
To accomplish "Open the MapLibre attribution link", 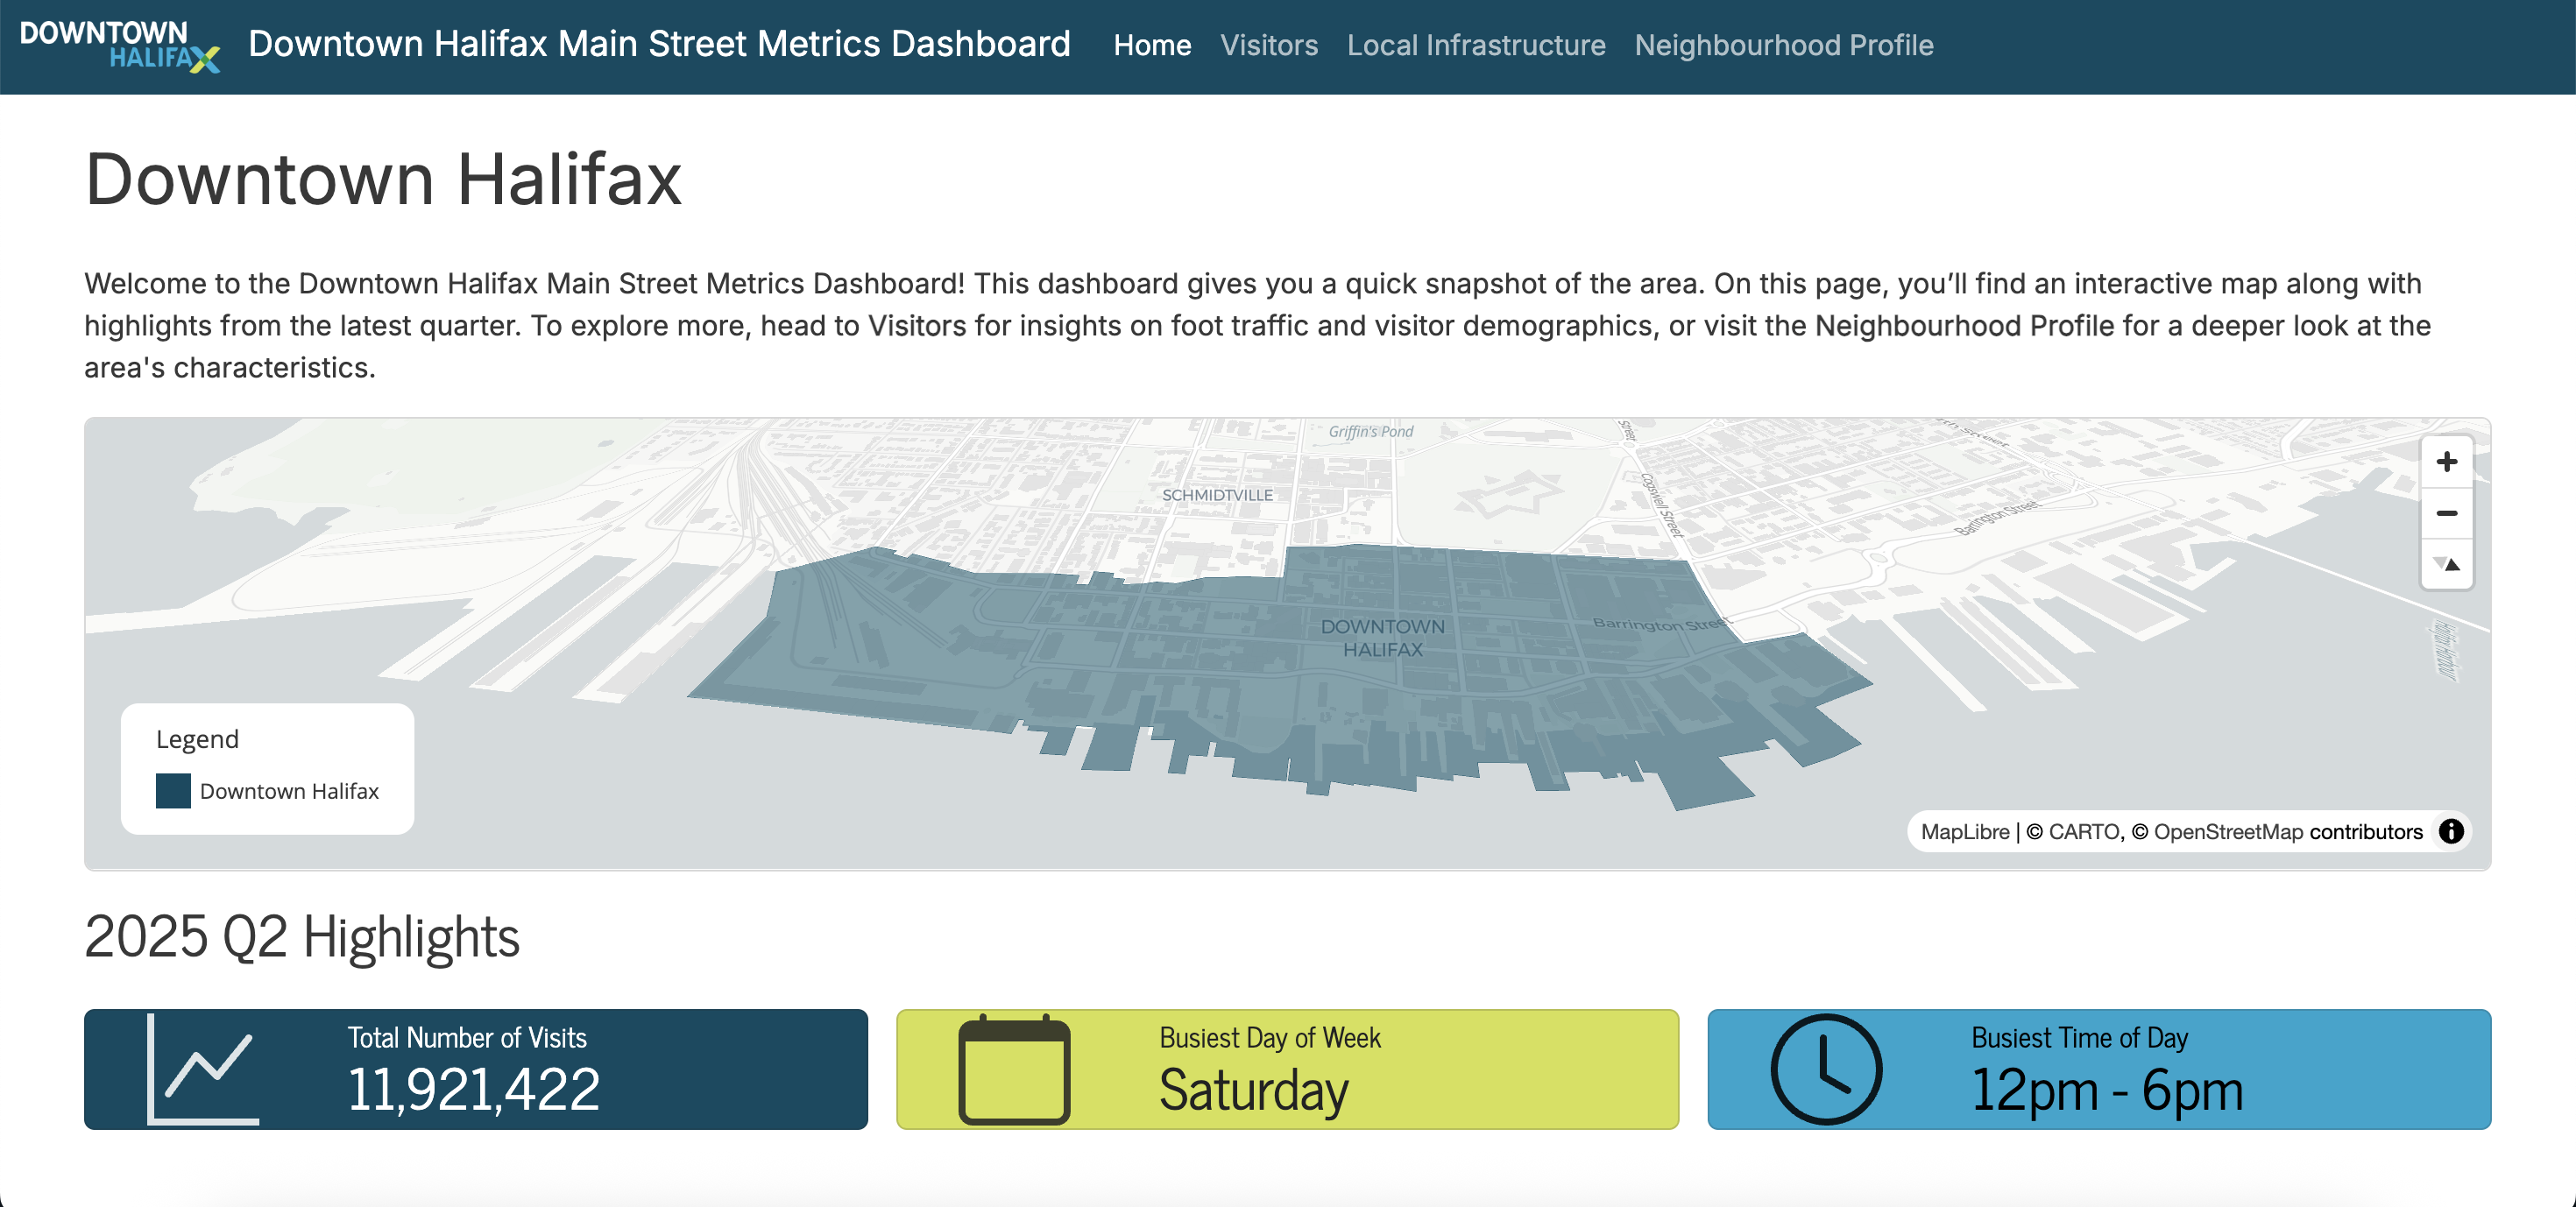I will [1964, 832].
